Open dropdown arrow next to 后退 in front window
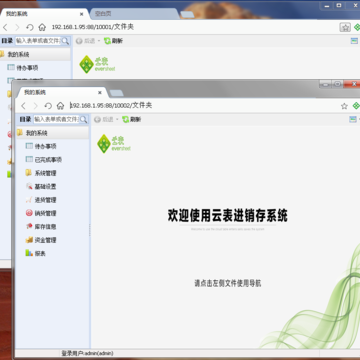The image size is (360, 360). pos(117,119)
